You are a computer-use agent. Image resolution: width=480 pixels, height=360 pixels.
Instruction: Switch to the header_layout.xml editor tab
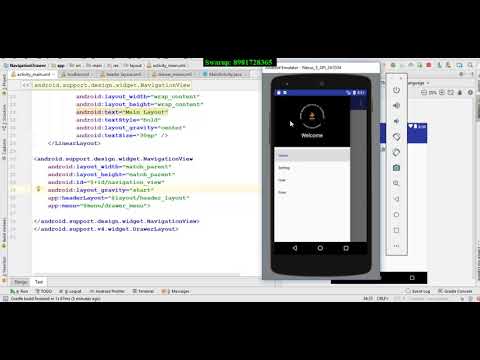122,74
